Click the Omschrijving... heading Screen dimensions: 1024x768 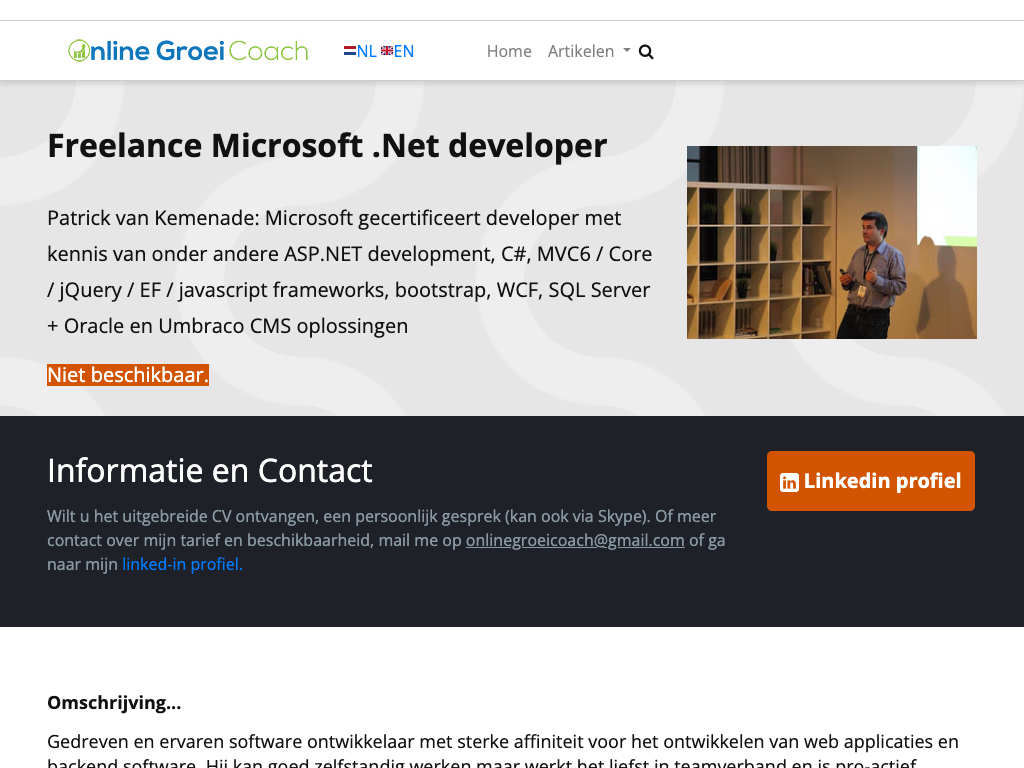click(x=114, y=702)
